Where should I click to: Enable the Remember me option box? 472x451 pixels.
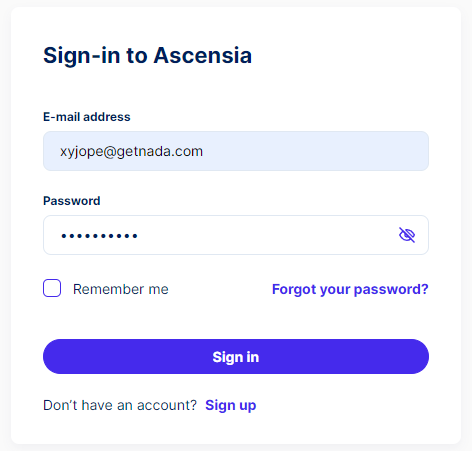click(52, 288)
